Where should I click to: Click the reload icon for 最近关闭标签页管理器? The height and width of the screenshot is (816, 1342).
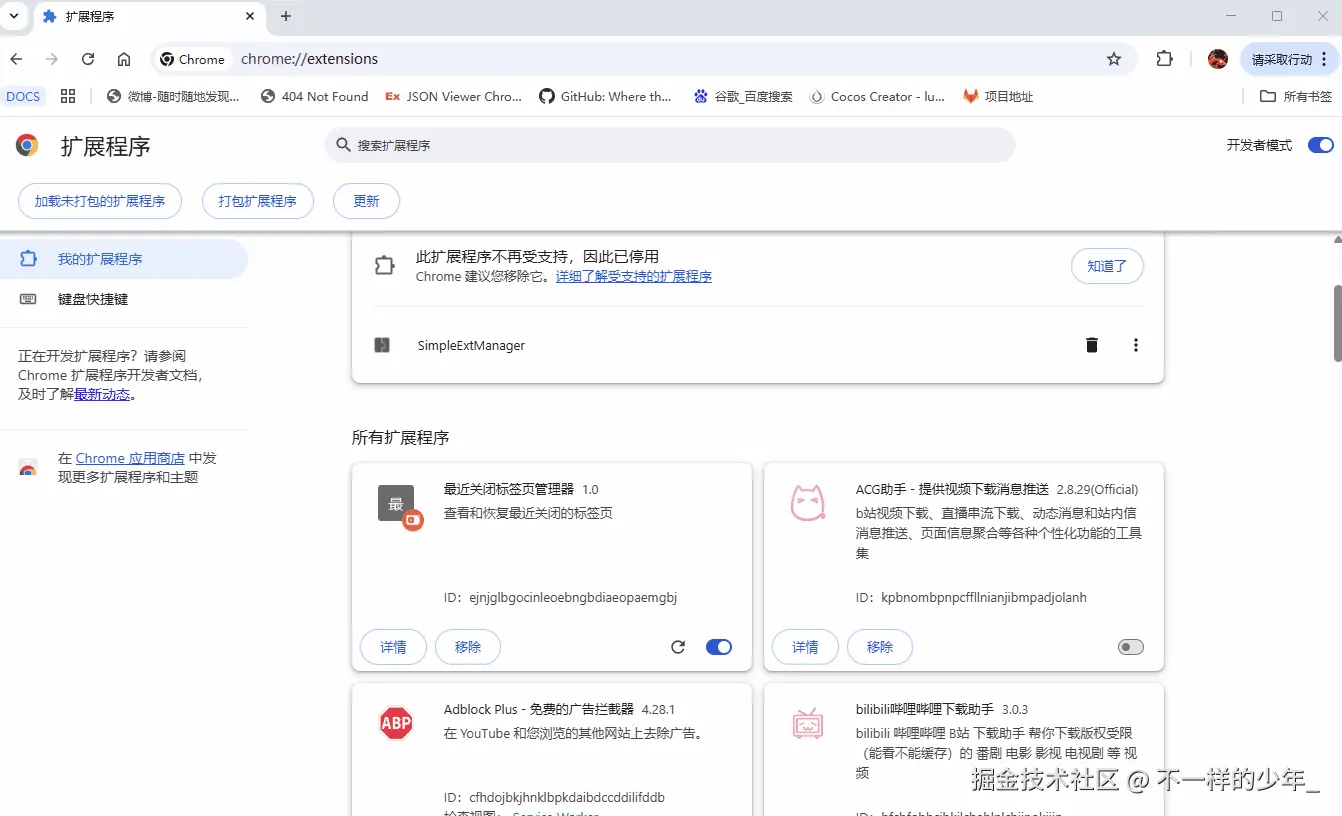coord(678,647)
